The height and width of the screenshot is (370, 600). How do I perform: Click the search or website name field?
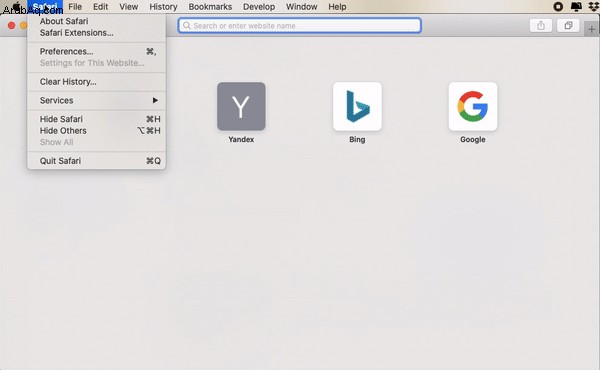pos(300,26)
